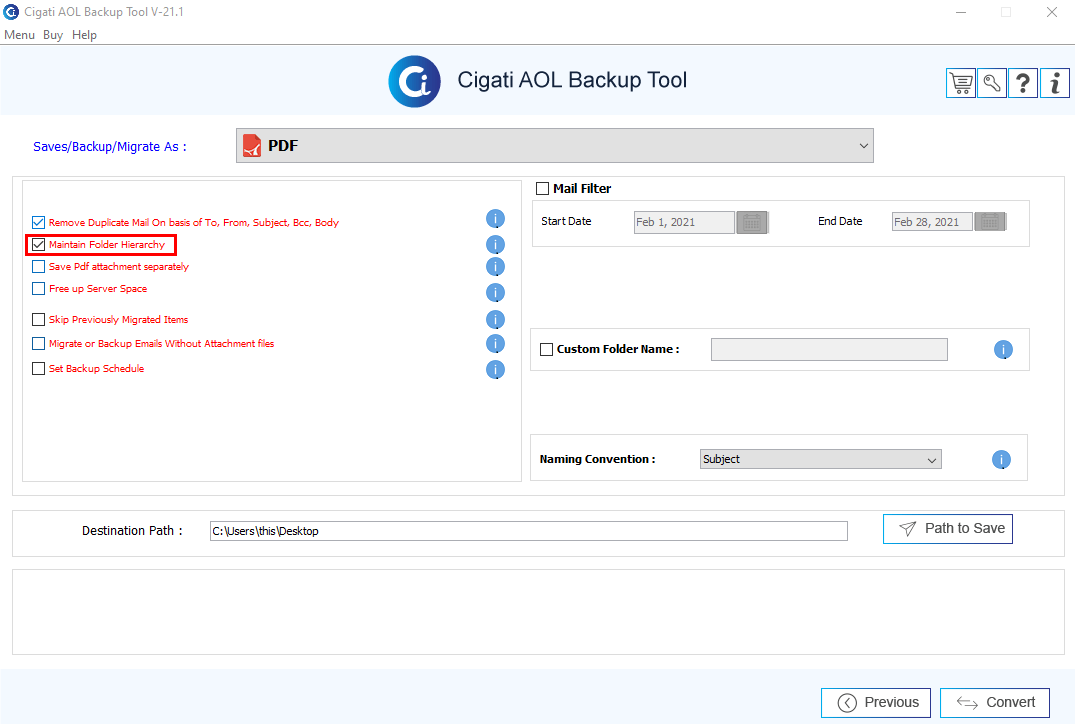
Task: Check Migrate or Backup Emails Without Attachment
Action: click(38, 343)
